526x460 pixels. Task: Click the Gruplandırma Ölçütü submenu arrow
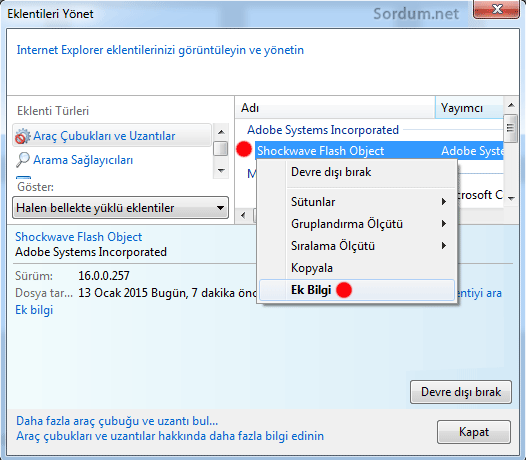[x=444, y=223]
